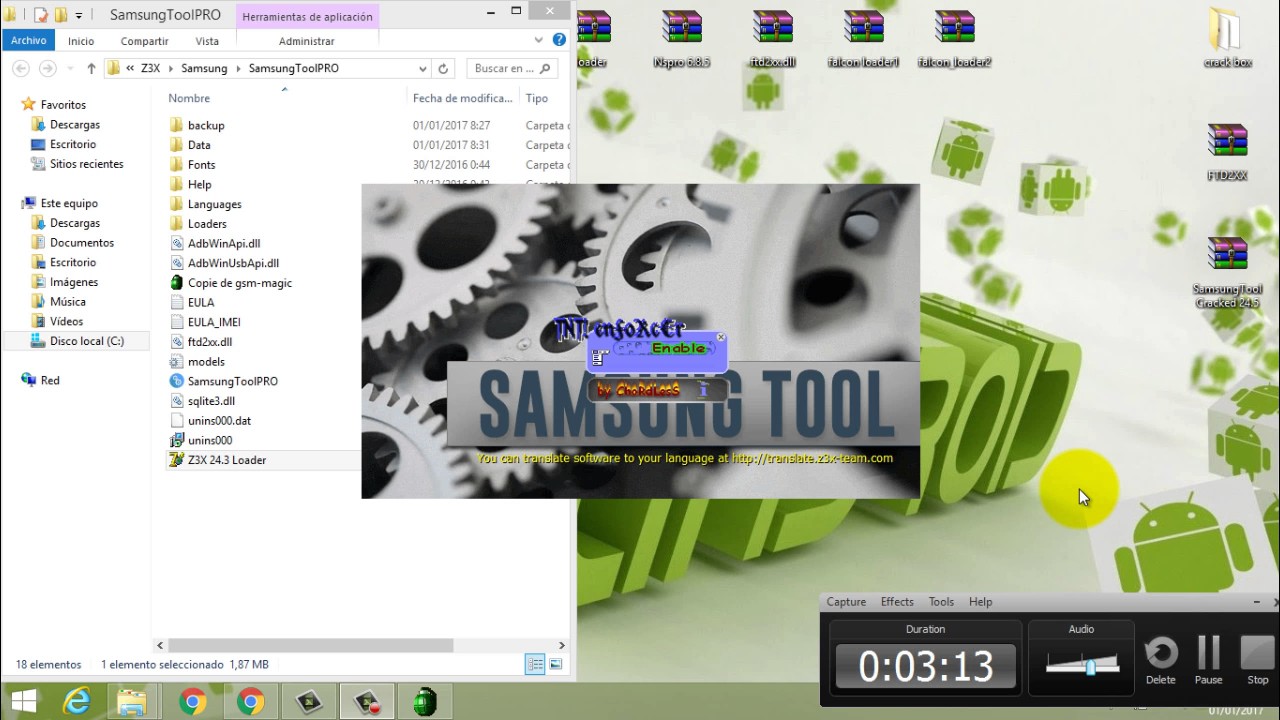The width and height of the screenshot is (1280, 720).
Task: Click Enable in the loader popup
Action: click(x=679, y=348)
